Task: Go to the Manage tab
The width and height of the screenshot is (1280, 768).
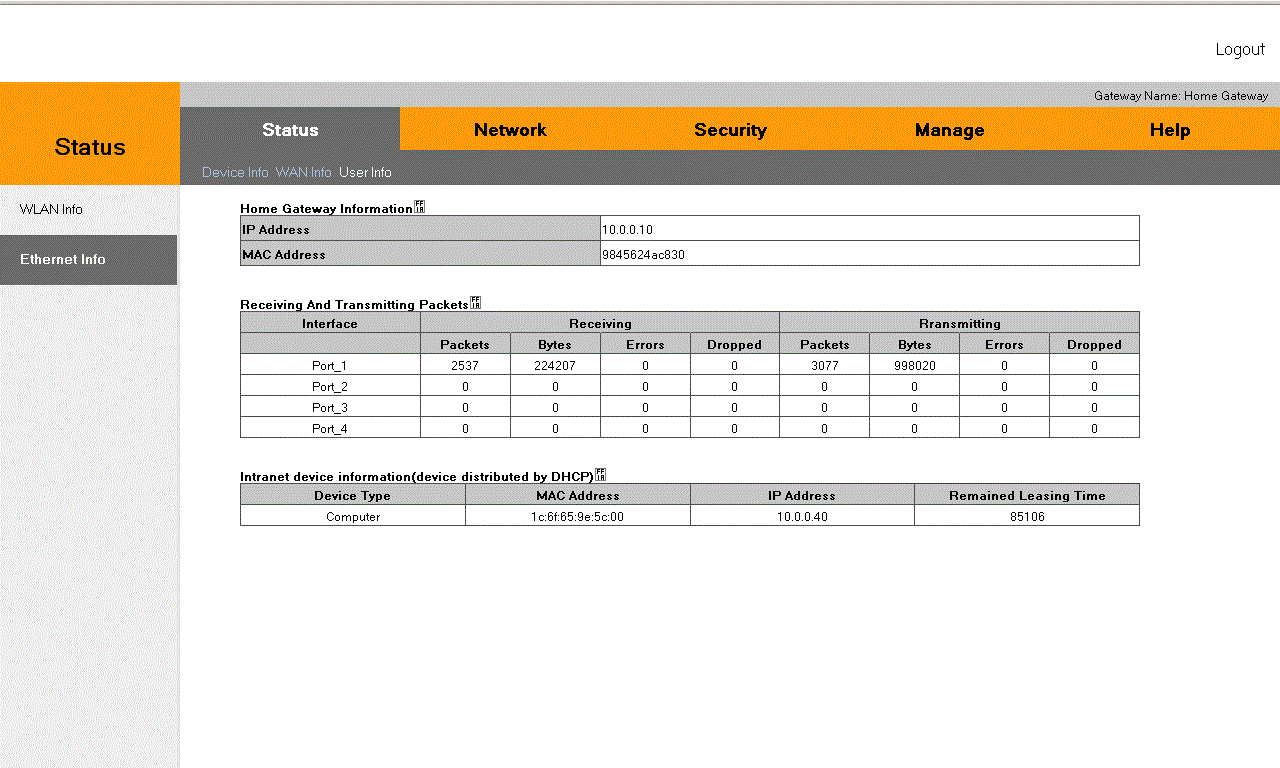Action: coord(949,130)
